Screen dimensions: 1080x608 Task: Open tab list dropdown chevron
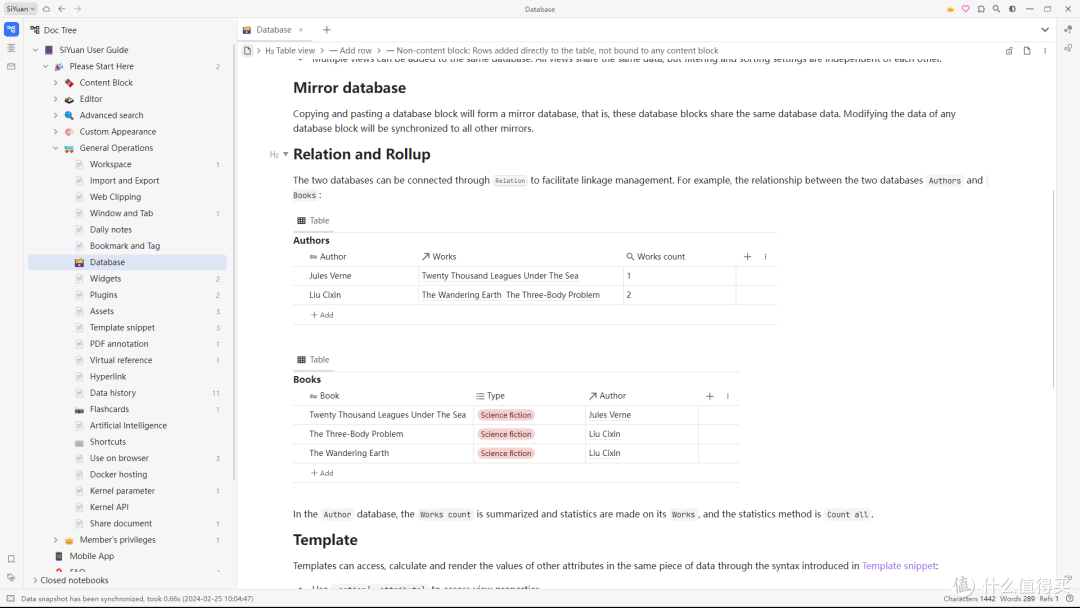pyautogui.click(x=1045, y=30)
